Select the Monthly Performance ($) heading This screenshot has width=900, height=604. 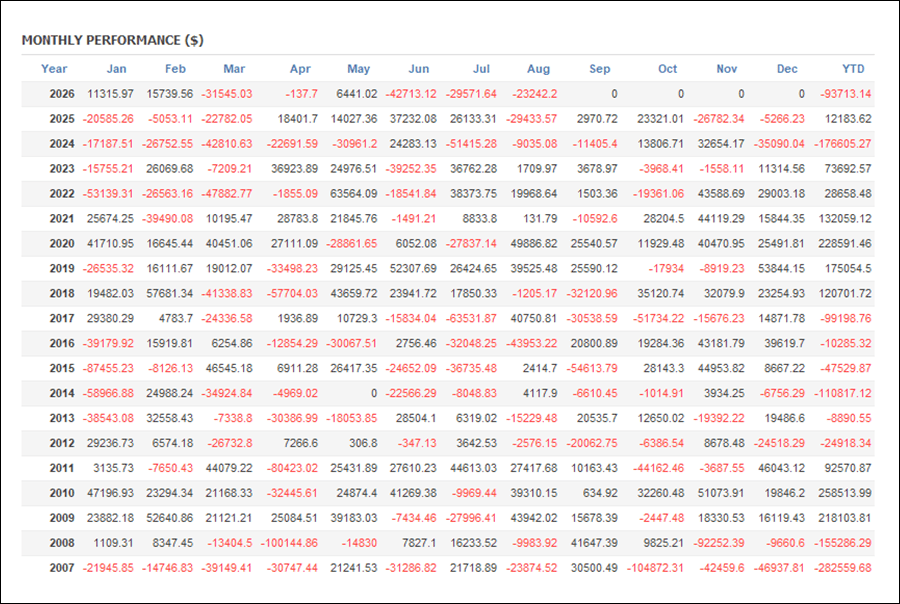click(112, 40)
